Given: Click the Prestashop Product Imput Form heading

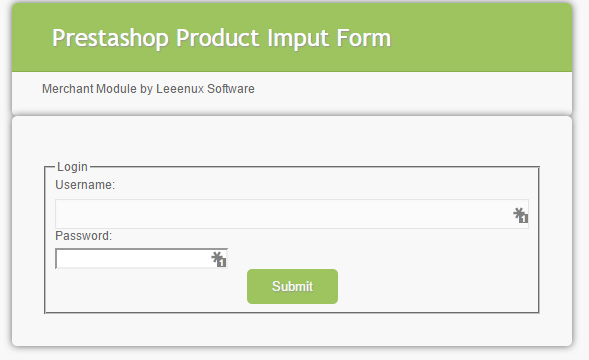Looking at the screenshot, I should click(221, 38).
